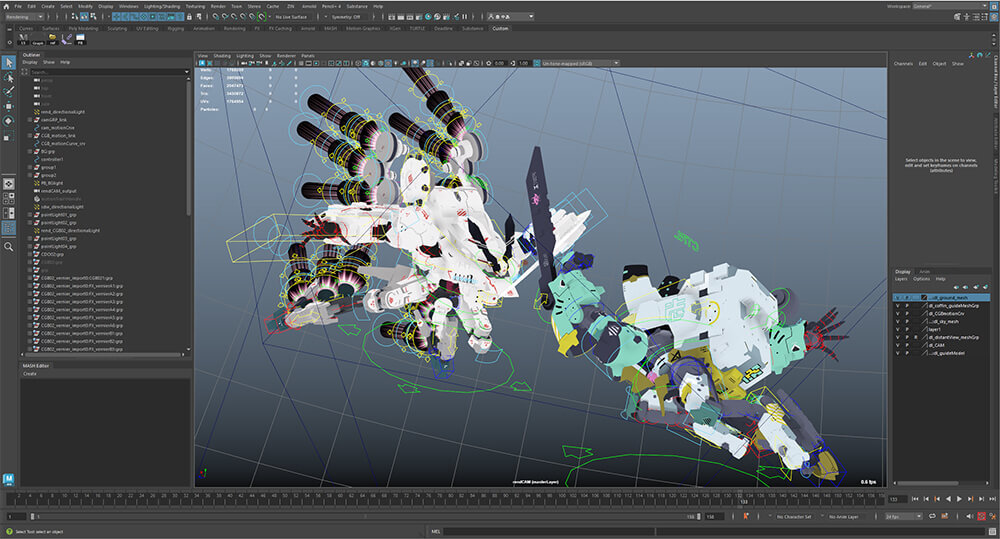Click the layer editor horizontal scrollbar
1000x539 pixels.
pyautogui.click(x=928, y=484)
